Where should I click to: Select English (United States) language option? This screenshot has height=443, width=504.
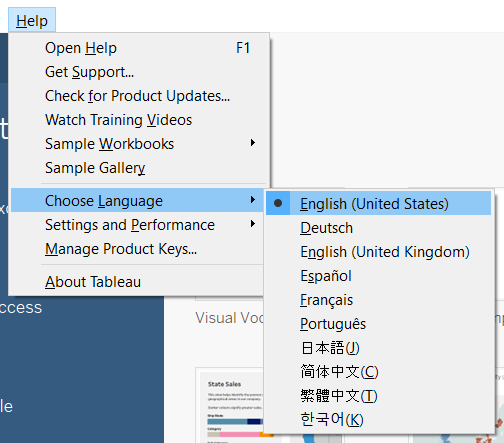pyautogui.click(x=378, y=203)
